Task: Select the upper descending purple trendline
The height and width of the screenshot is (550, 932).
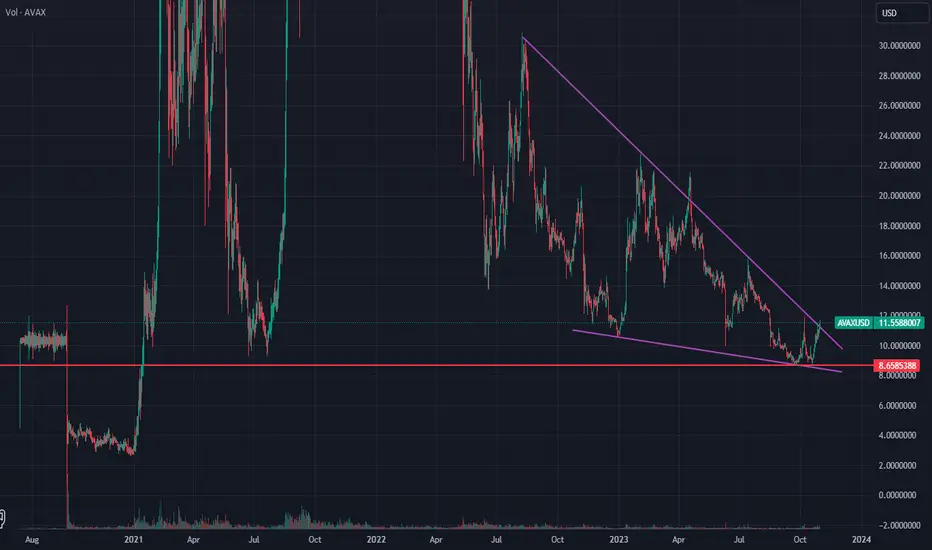Action: (x=684, y=194)
